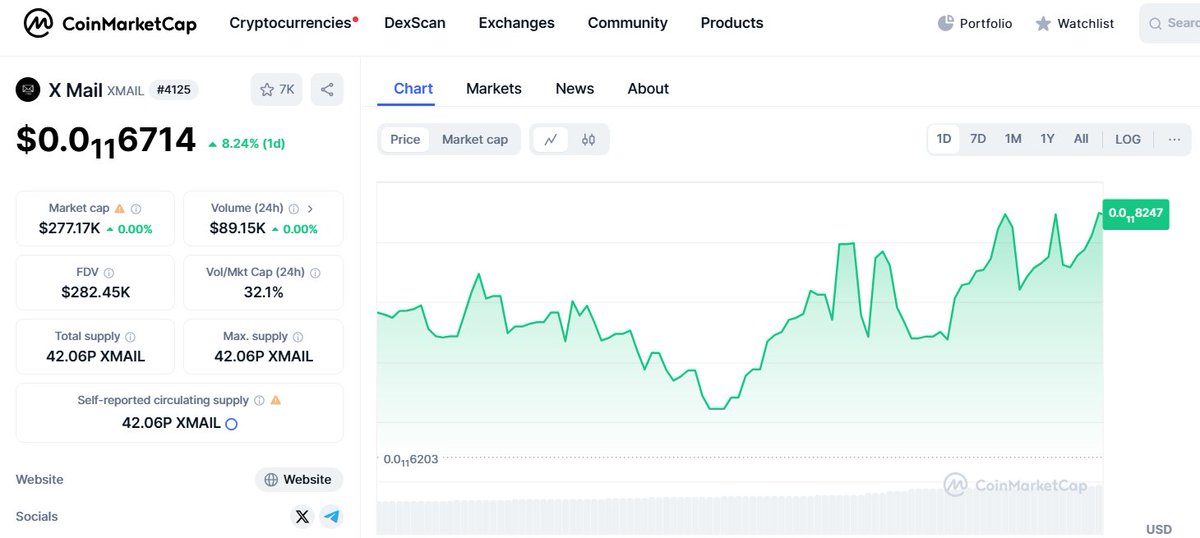The image size is (1200, 538).
Task: Focus the Search field
Action: point(1170,23)
